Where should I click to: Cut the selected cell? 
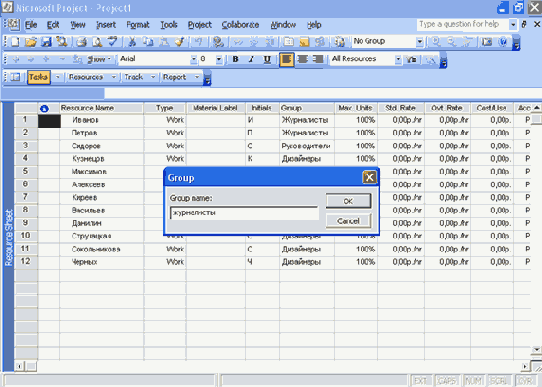tap(132, 42)
